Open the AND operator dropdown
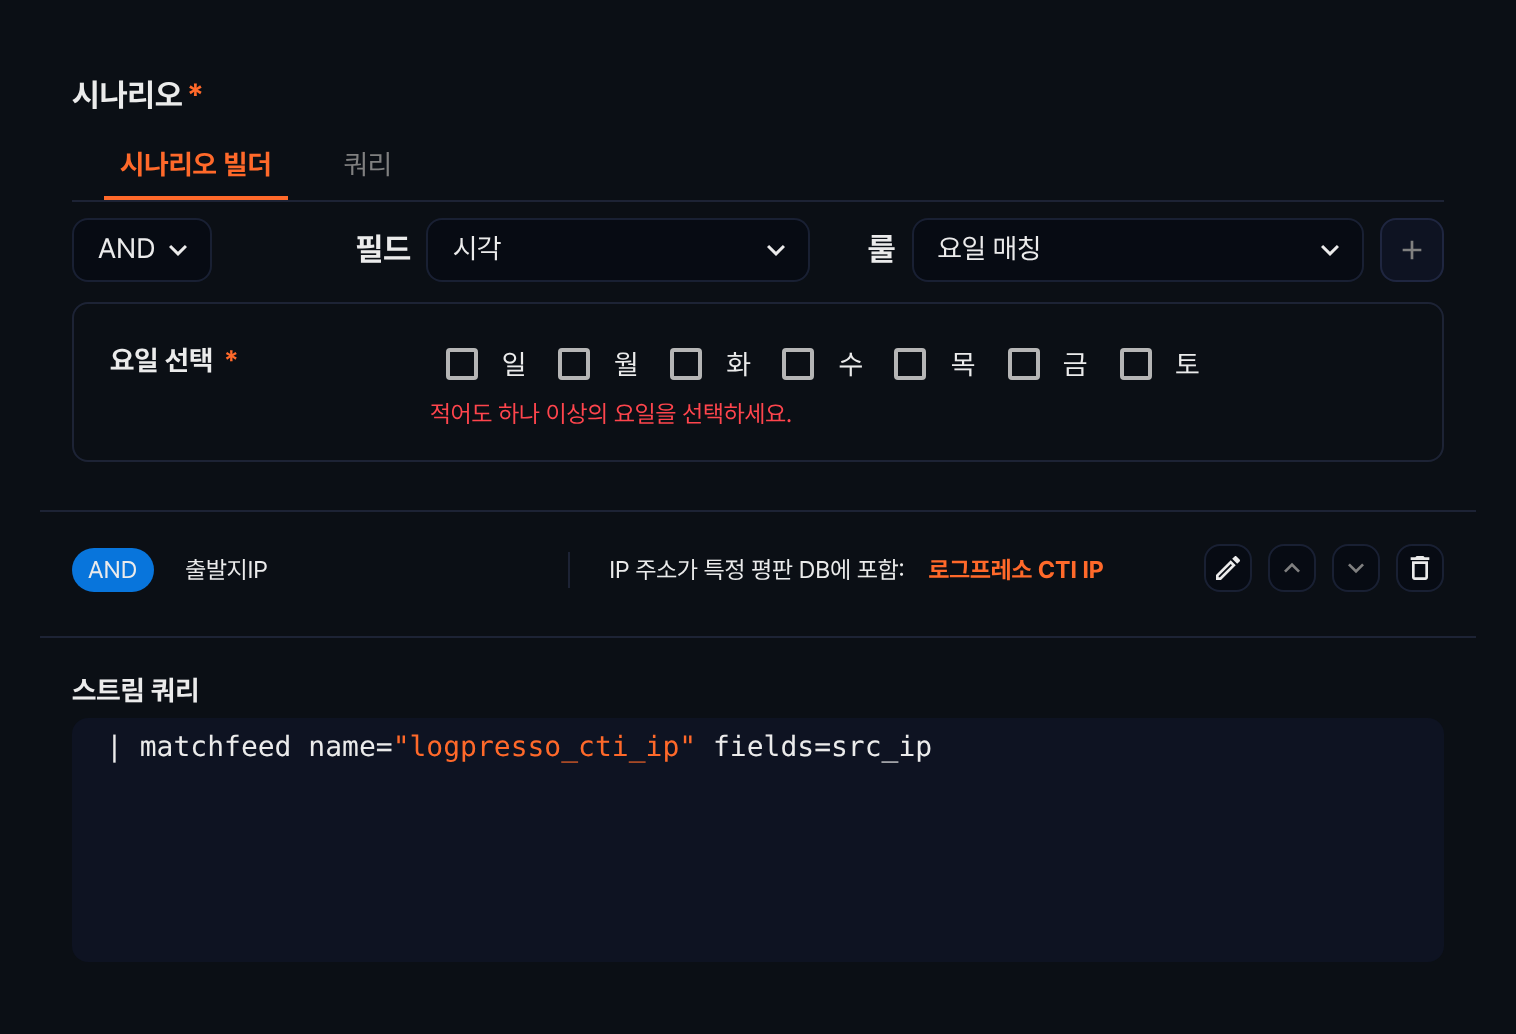1516x1034 pixels. pyautogui.click(x=142, y=250)
